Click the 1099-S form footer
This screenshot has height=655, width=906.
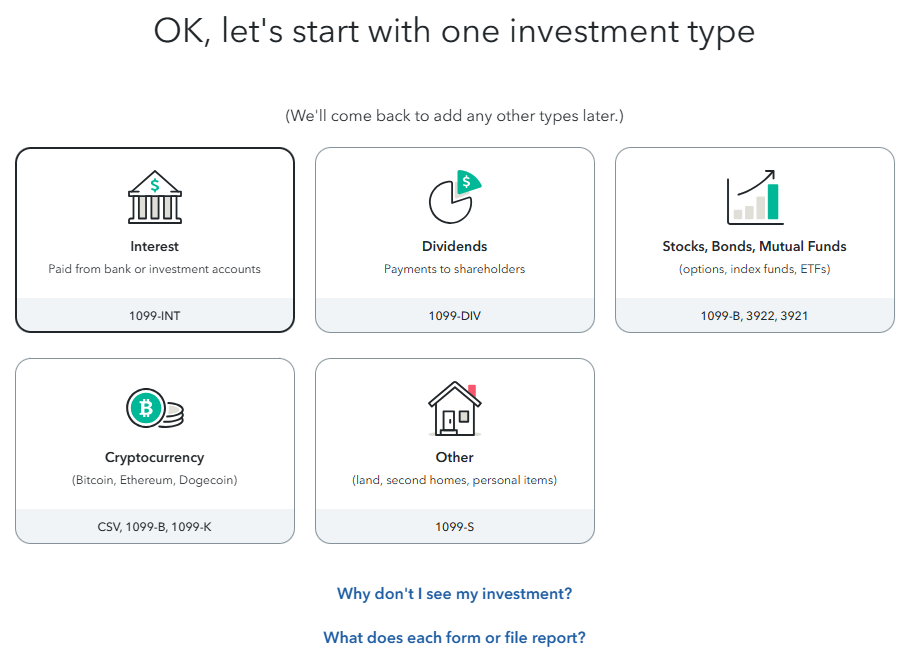[455, 527]
